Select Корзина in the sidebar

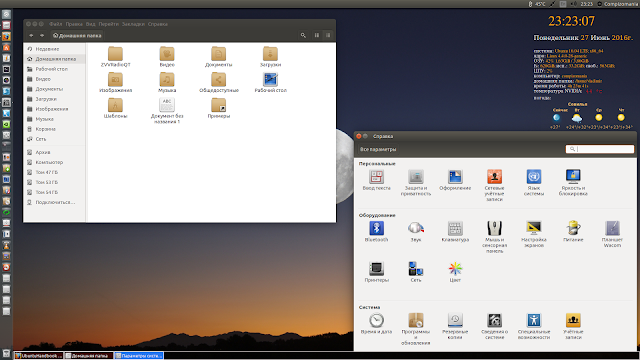(55, 129)
